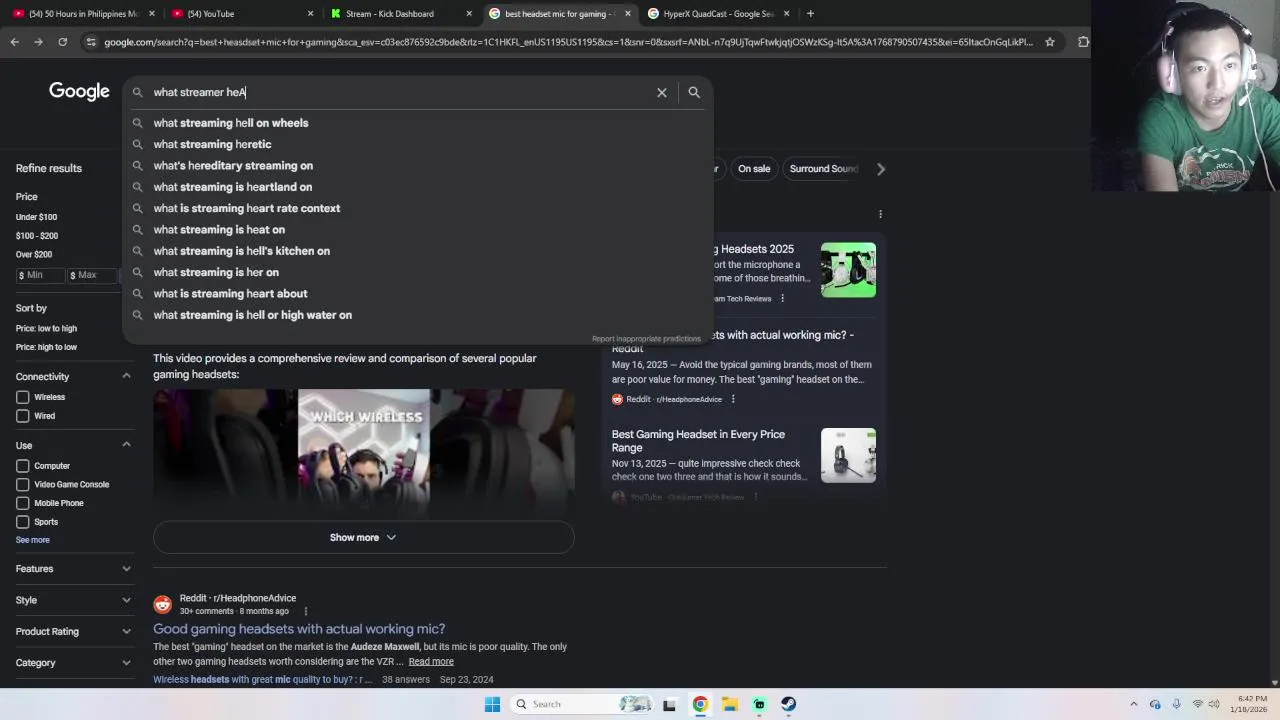Viewport: 1280px width, 720px height.
Task: Close the Stream - Kick Dashboard tab
Action: (x=469, y=14)
